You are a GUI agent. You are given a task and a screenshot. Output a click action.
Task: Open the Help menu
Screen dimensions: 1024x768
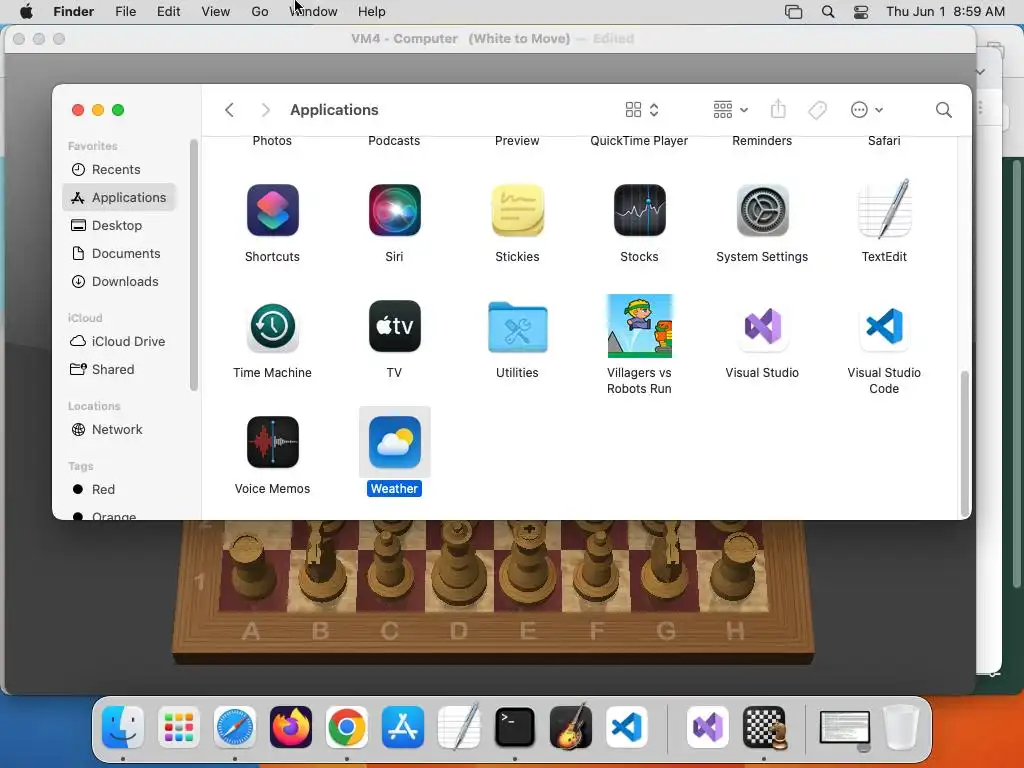coord(372,12)
